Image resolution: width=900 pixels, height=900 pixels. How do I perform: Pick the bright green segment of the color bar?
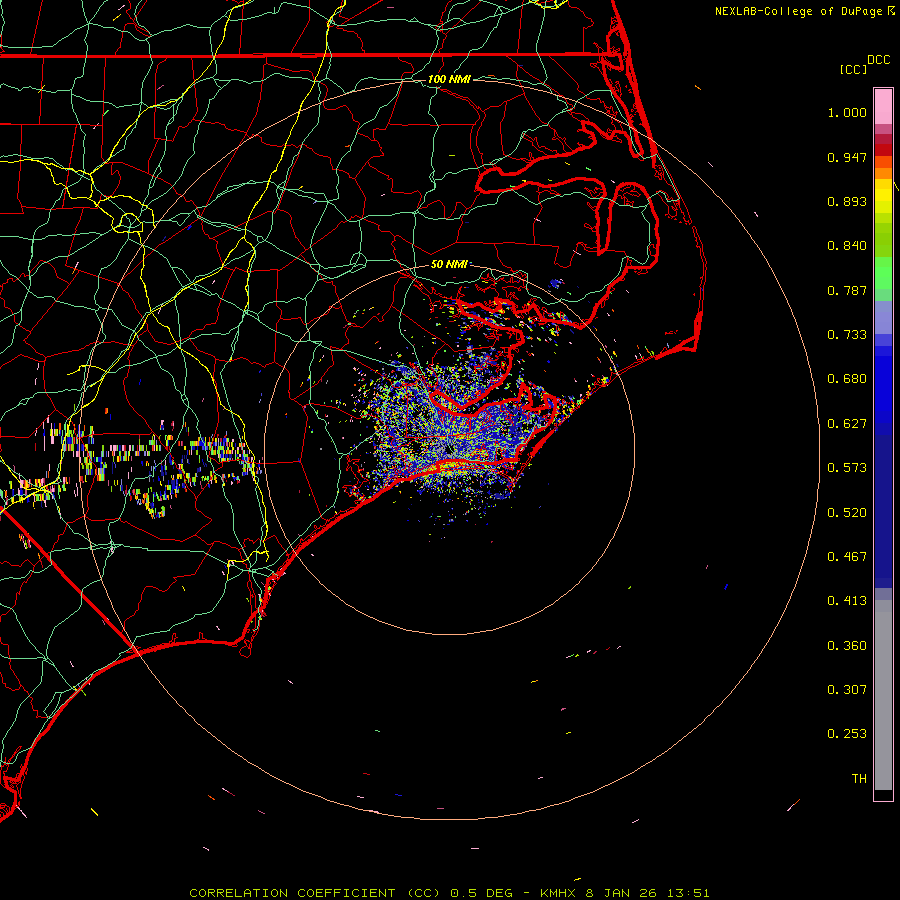883,278
